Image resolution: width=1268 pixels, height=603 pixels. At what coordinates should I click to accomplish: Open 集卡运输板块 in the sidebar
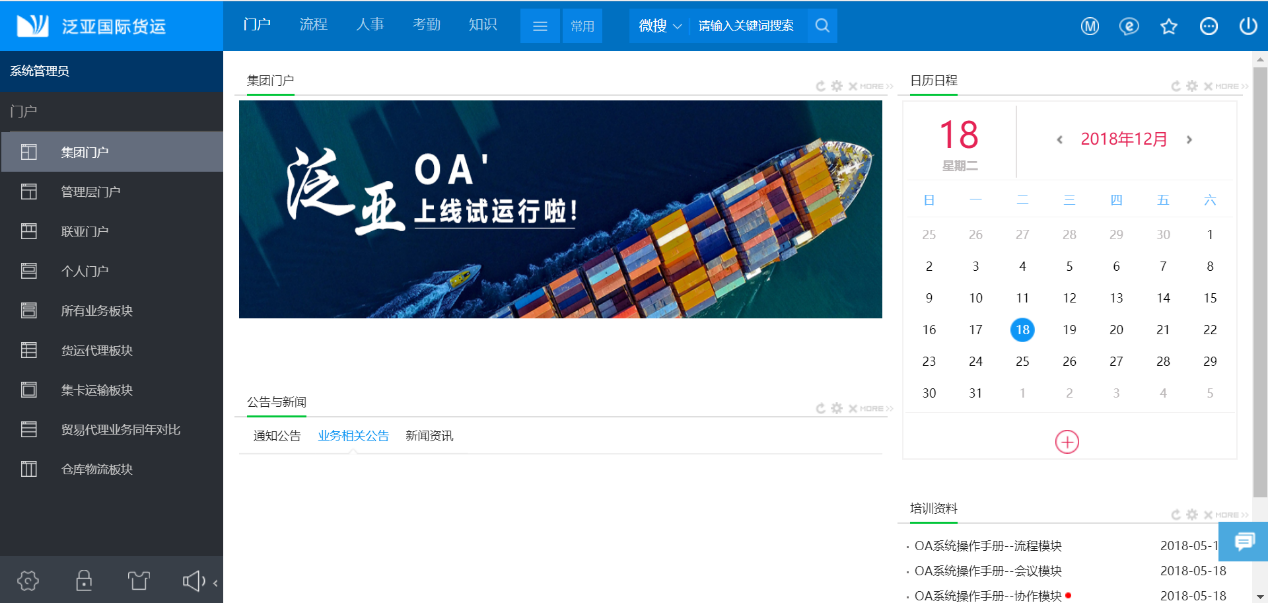111,390
